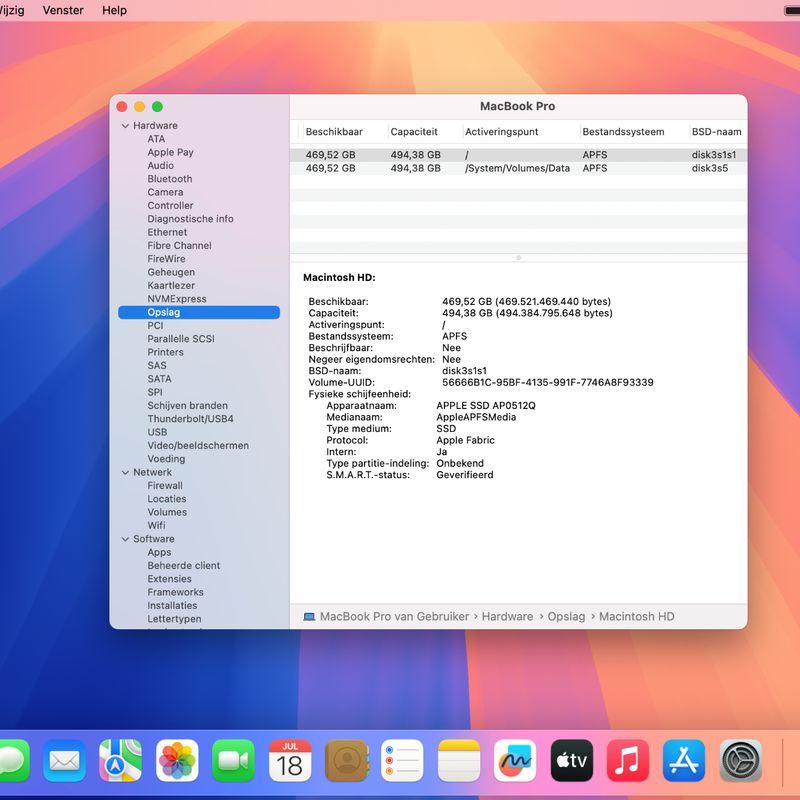
Task: Select USB in the Hardware list
Action: [157, 432]
